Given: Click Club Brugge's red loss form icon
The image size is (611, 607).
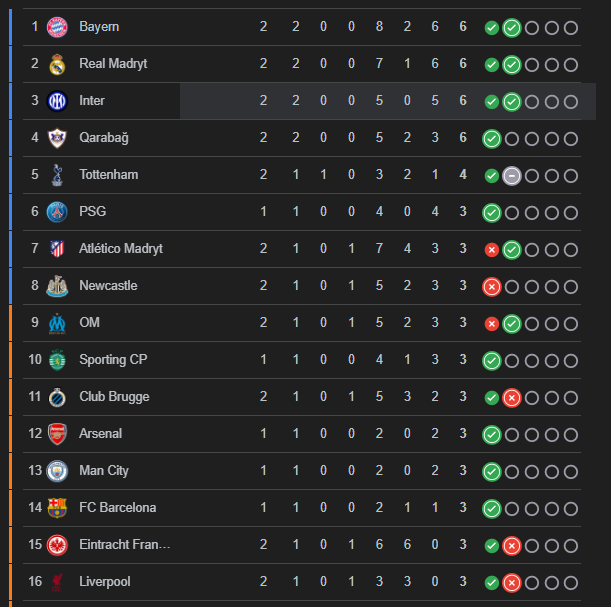Looking at the screenshot, I should [x=511, y=398].
